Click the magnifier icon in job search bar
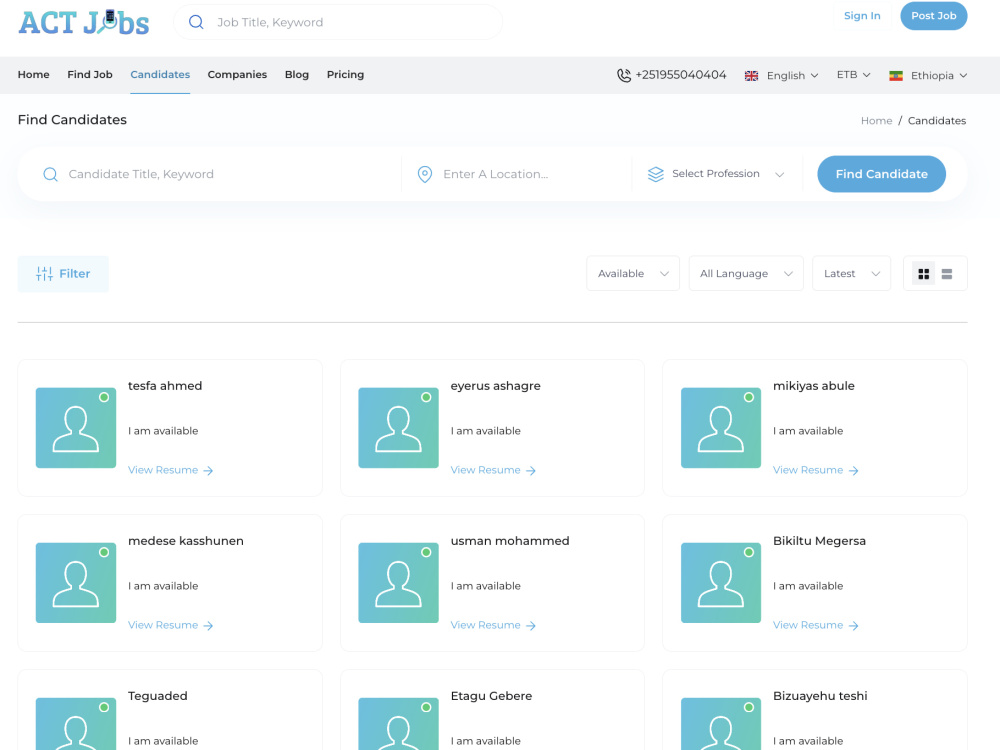 click(x=196, y=22)
